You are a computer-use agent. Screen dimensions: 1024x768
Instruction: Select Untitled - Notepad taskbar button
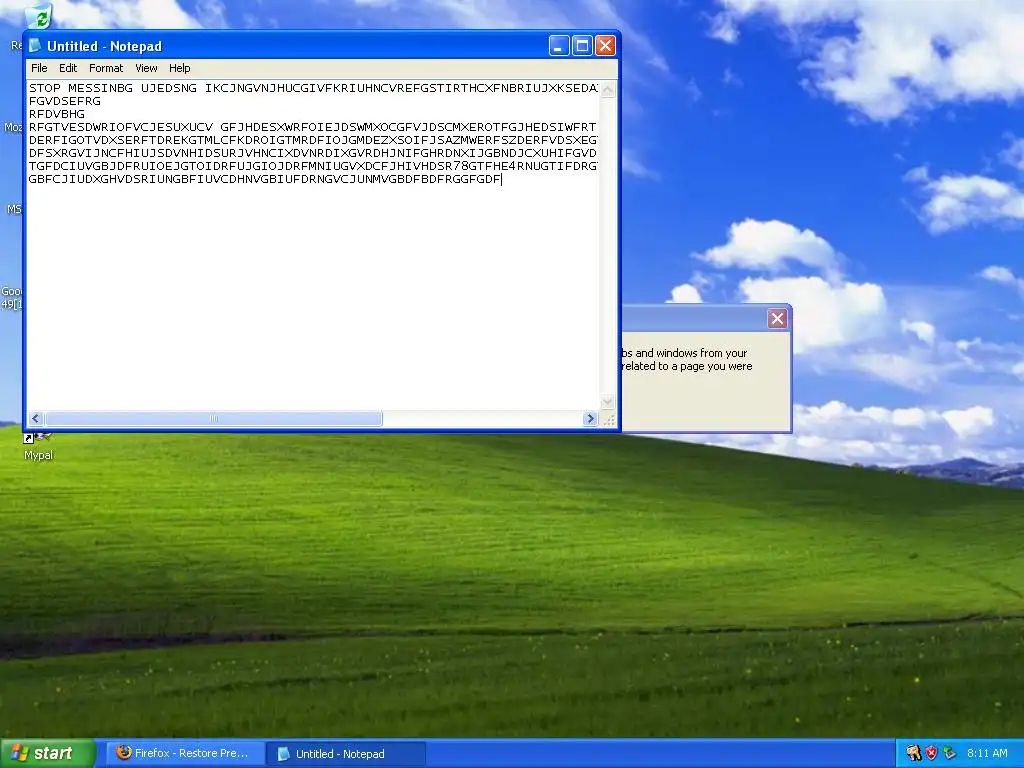[x=345, y=754]
